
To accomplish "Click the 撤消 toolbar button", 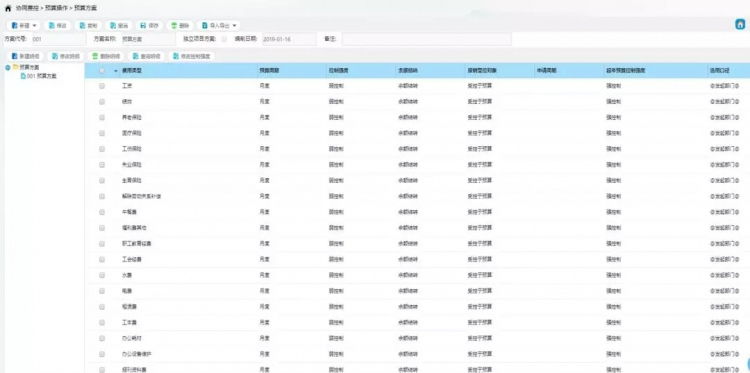I will pos(119,25).
